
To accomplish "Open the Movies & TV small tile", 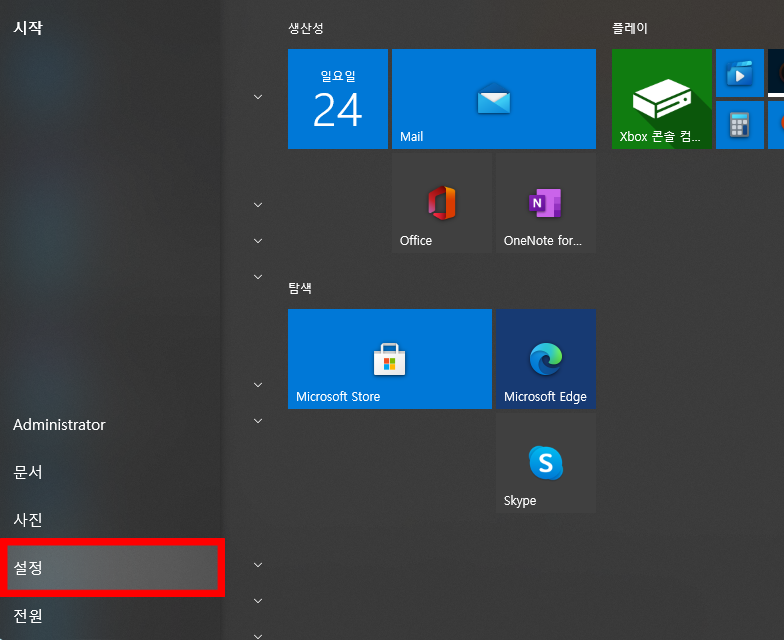I will click(740, 73).
